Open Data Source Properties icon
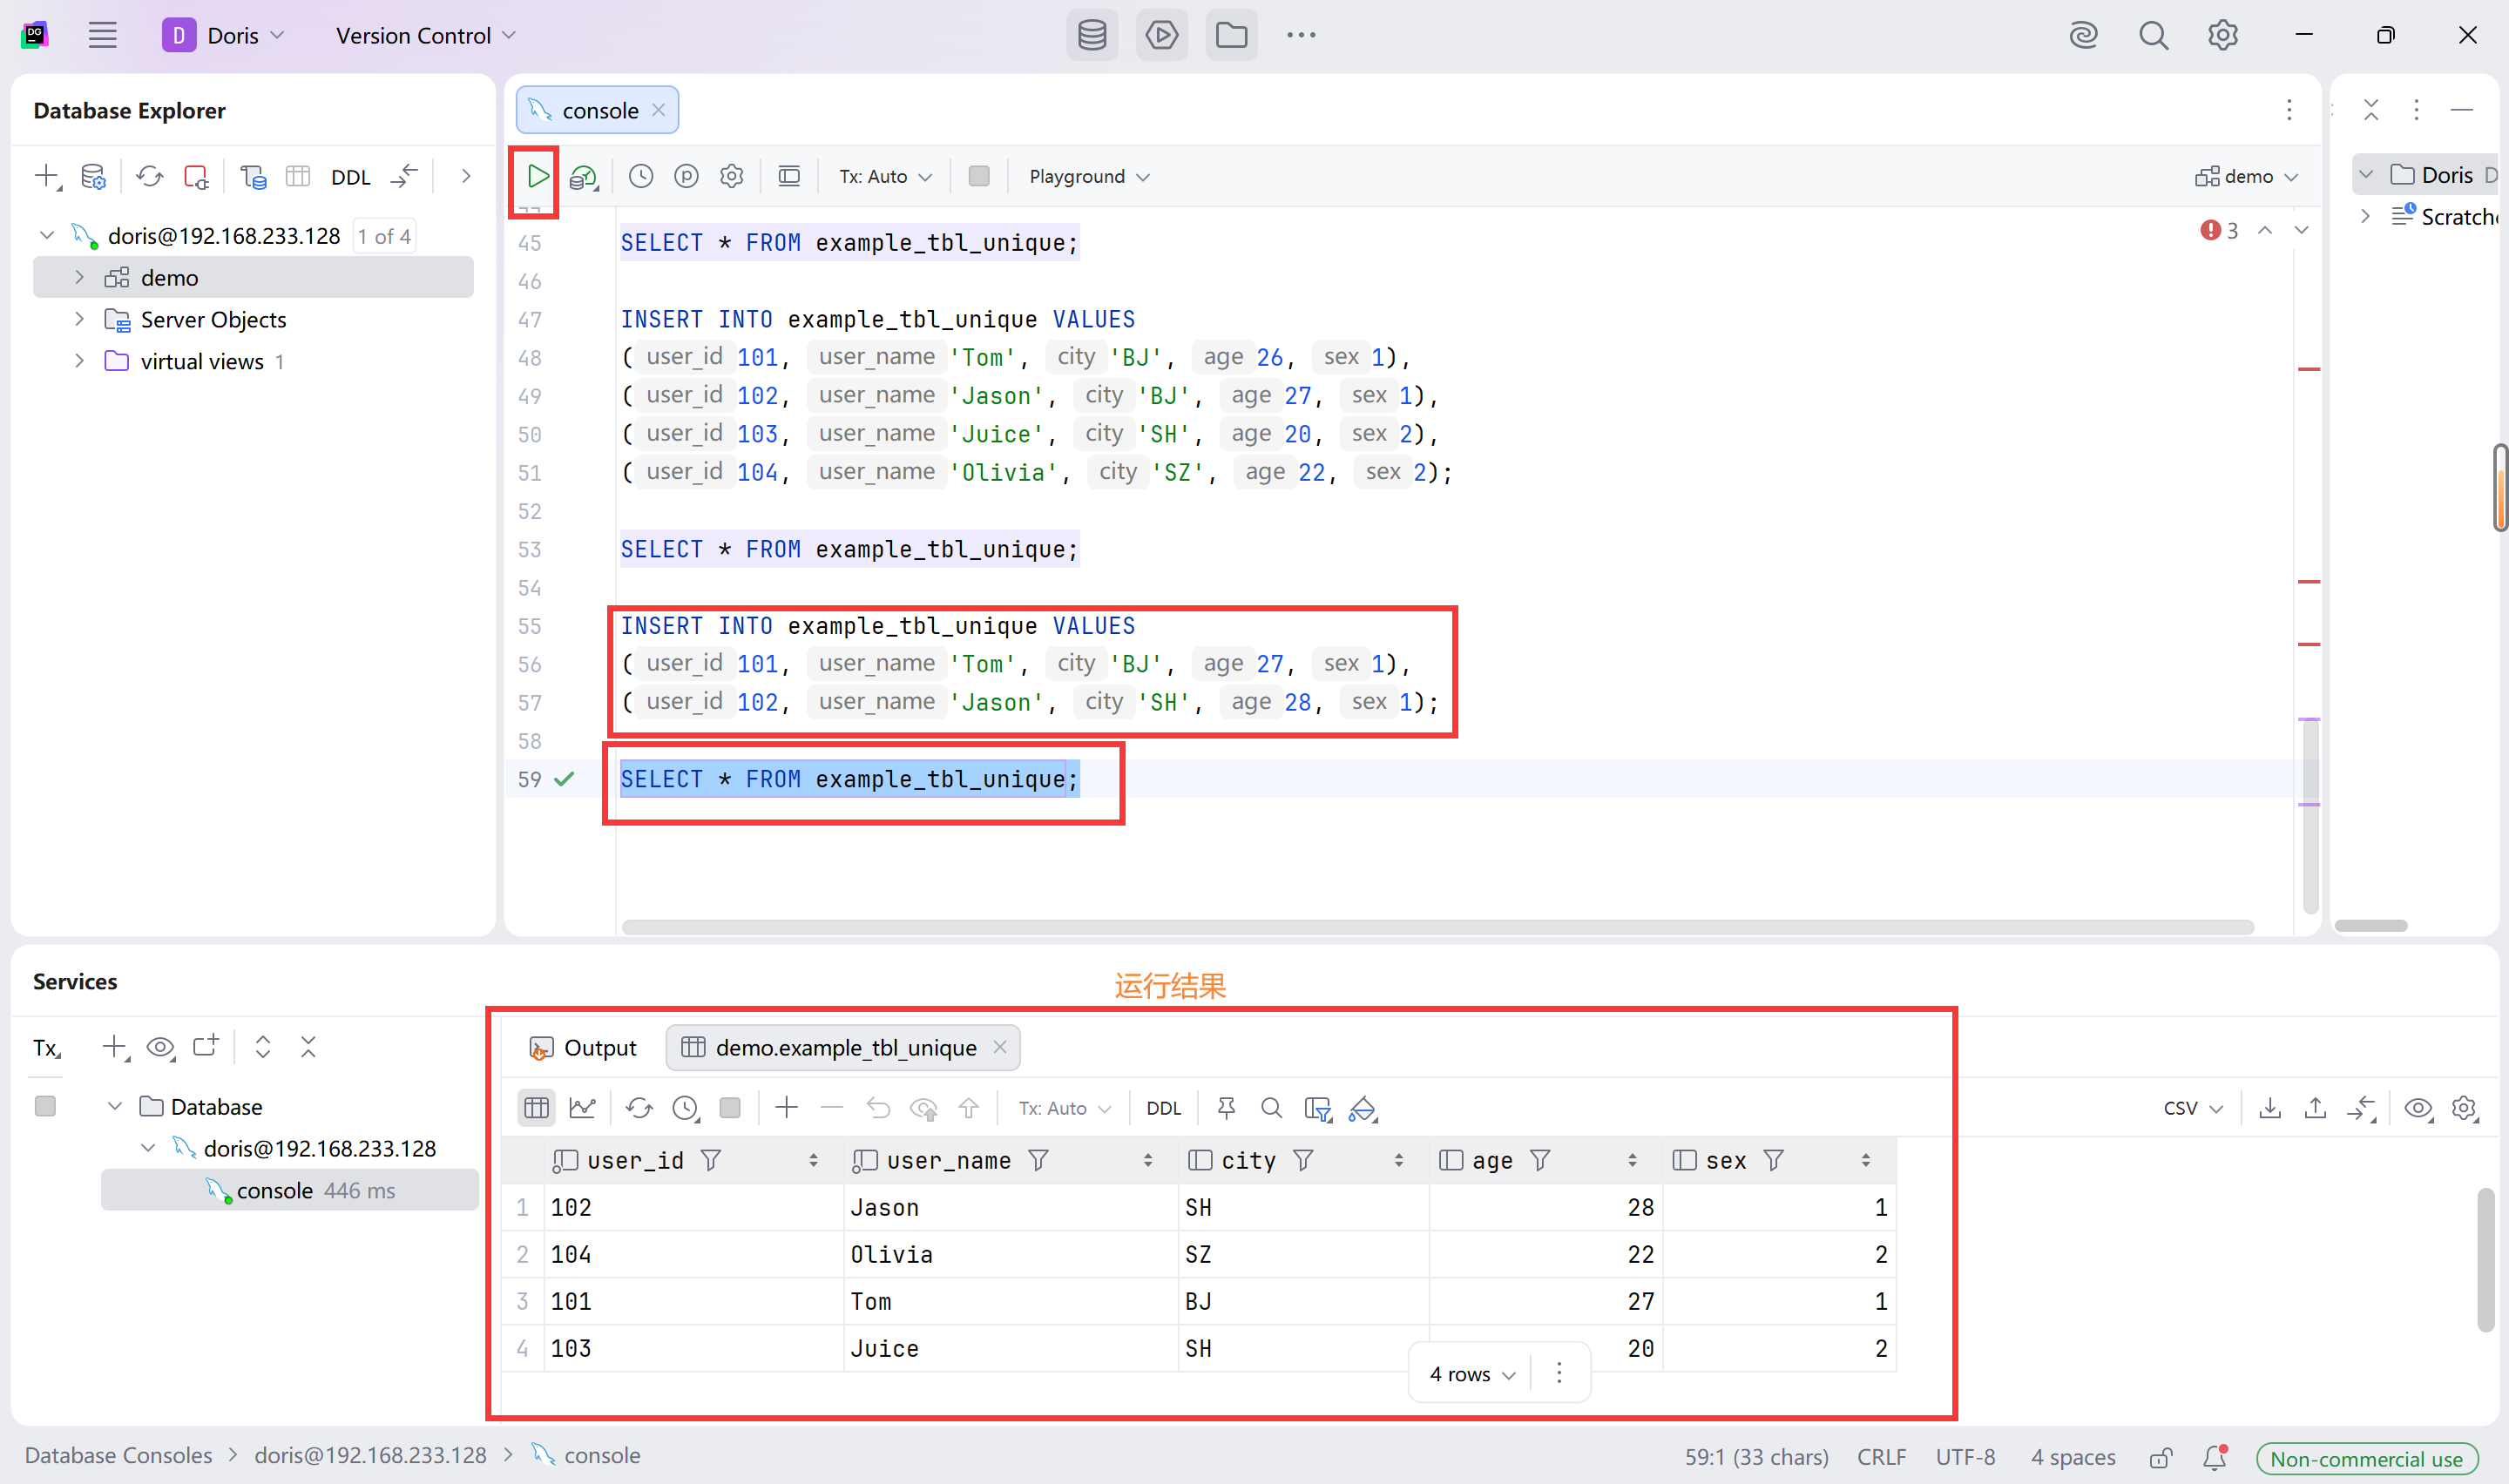 point(93,177)
